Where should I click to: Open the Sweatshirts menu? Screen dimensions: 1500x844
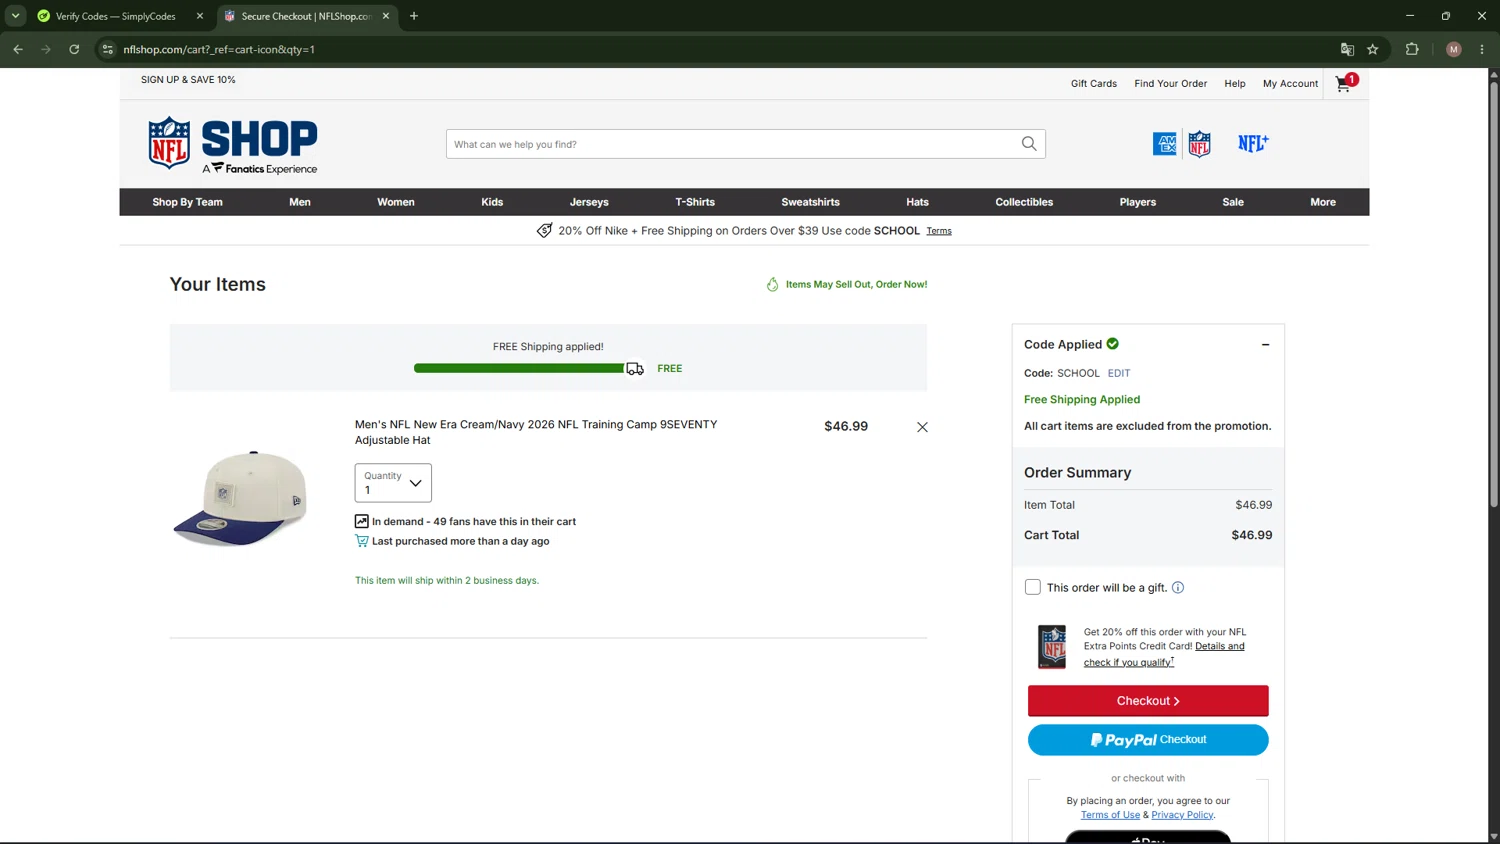pos(811,202)
